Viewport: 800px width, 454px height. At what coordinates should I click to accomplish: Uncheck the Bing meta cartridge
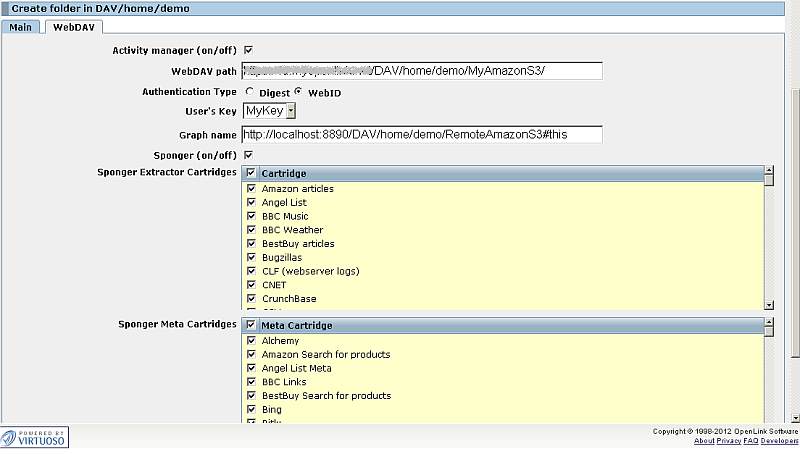[251, 410]
